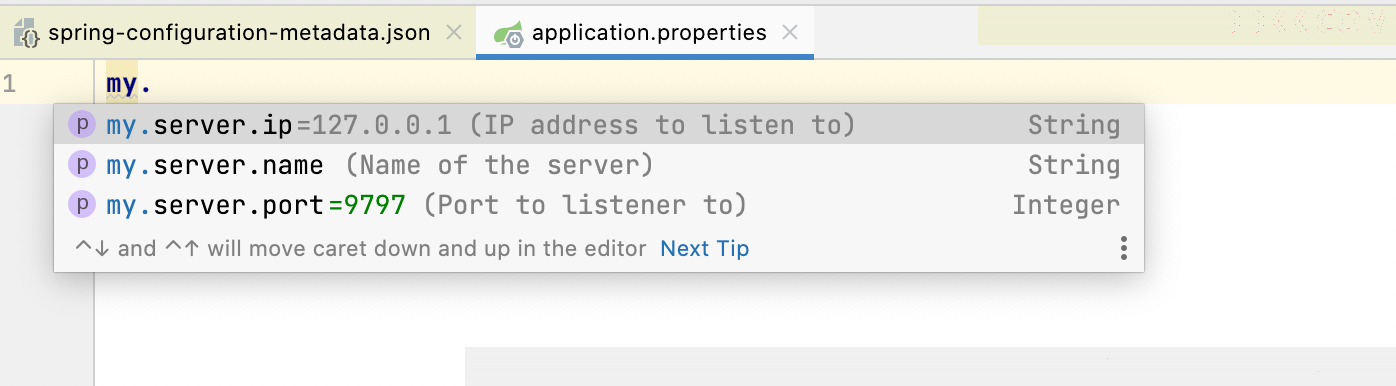Click the JSON file icon on spring-configuration-metadata tab
The height and width of the screenshot is (386, 1396).
pos(27,33)
